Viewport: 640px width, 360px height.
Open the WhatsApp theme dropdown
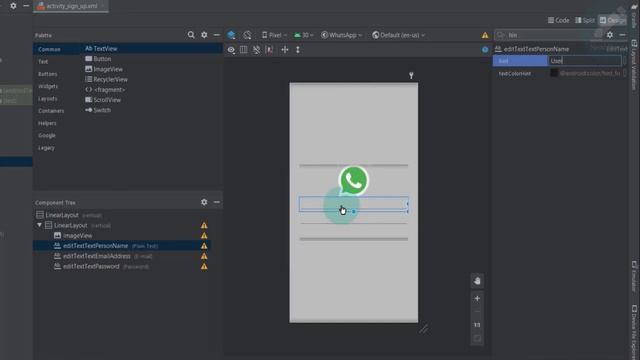point(341,35)
